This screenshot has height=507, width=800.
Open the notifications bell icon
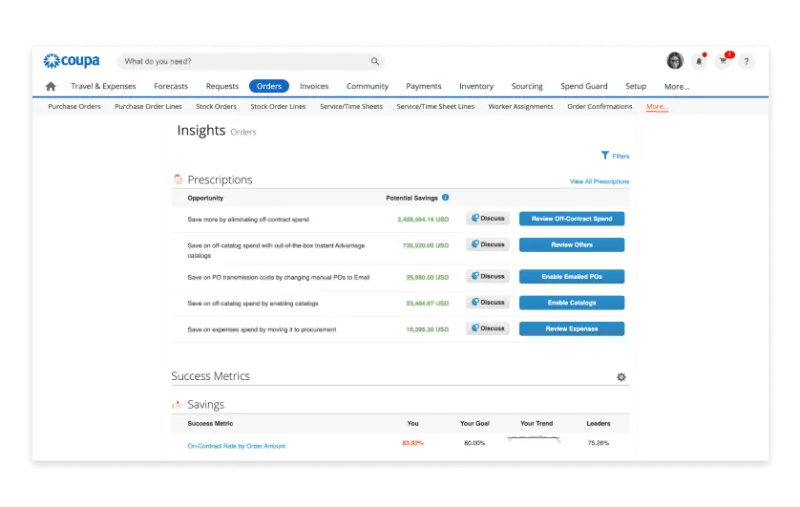point(699,61)
